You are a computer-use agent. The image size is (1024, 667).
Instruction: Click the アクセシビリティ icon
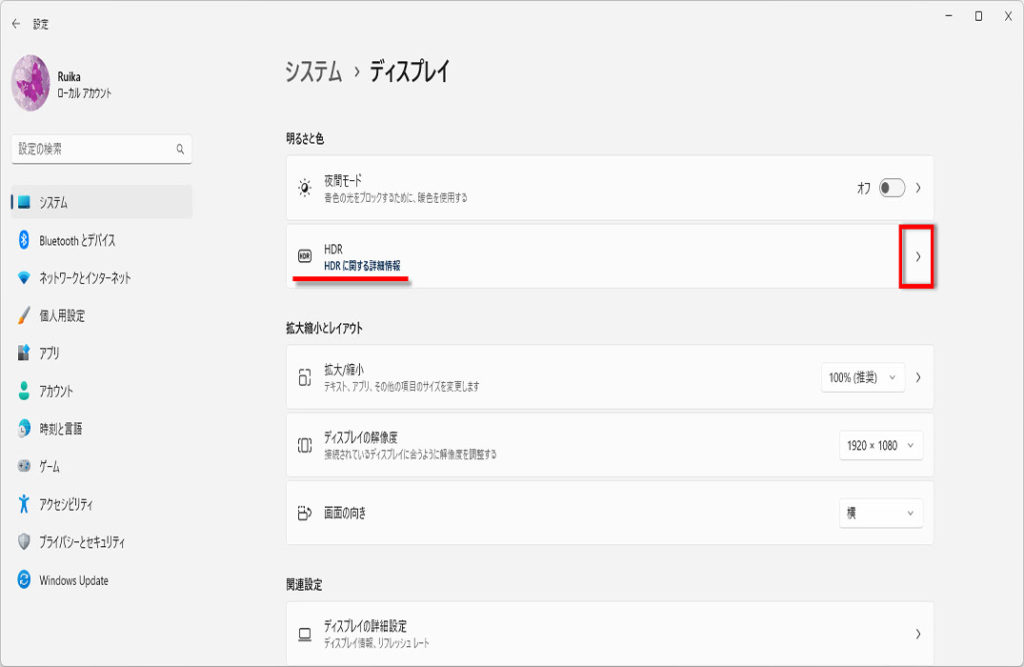click(x=24, y=504)
